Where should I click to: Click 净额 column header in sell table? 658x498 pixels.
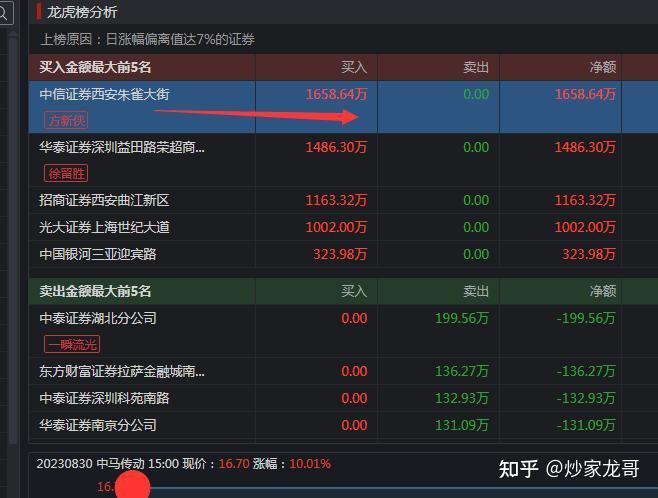pos(603,291)
